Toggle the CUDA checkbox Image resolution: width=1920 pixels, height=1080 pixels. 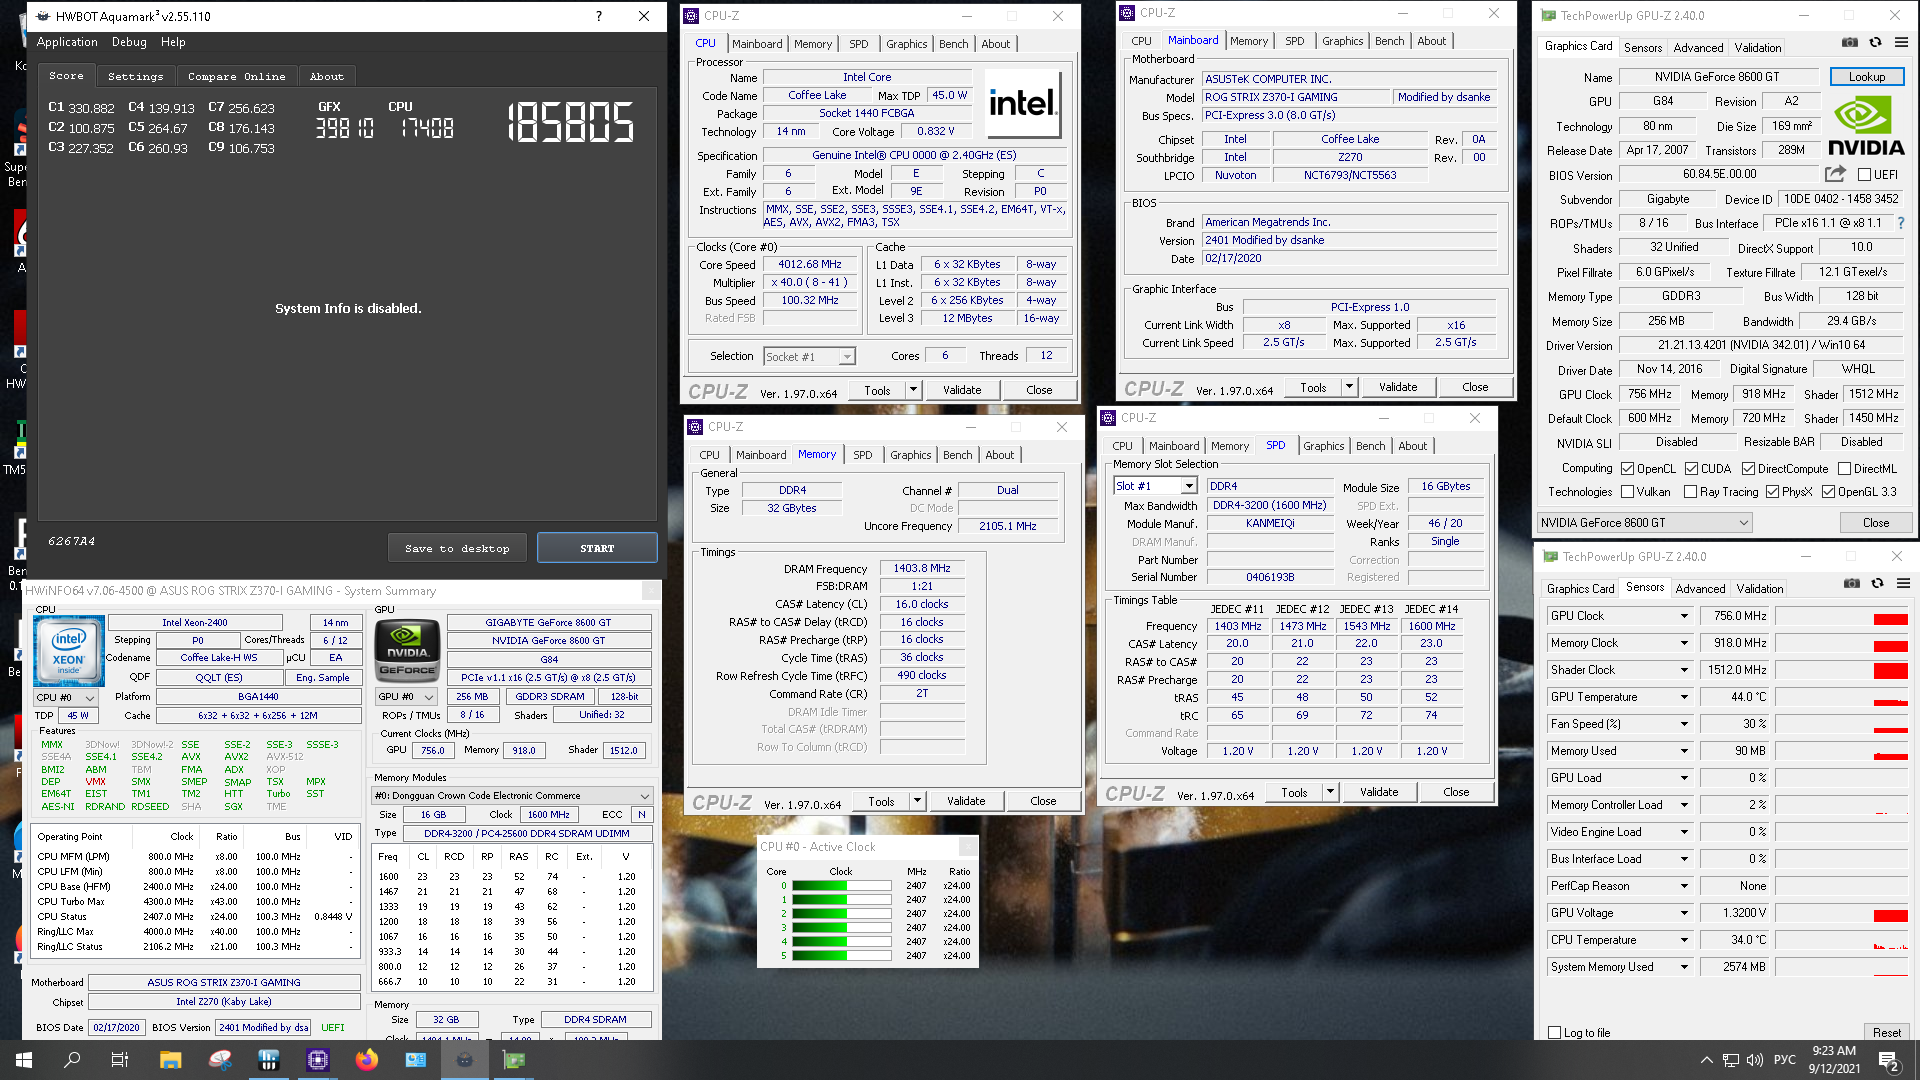click(1691, 469)
